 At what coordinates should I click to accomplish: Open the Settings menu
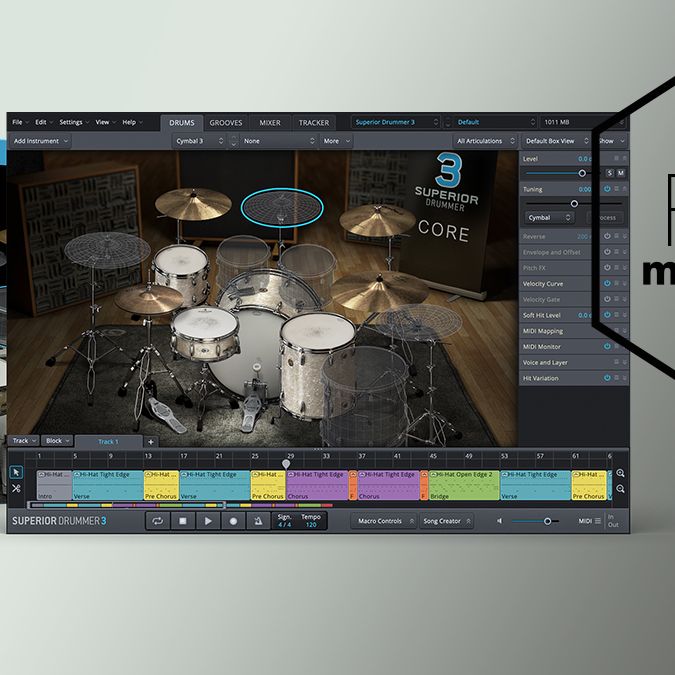[x=74, y=122]
